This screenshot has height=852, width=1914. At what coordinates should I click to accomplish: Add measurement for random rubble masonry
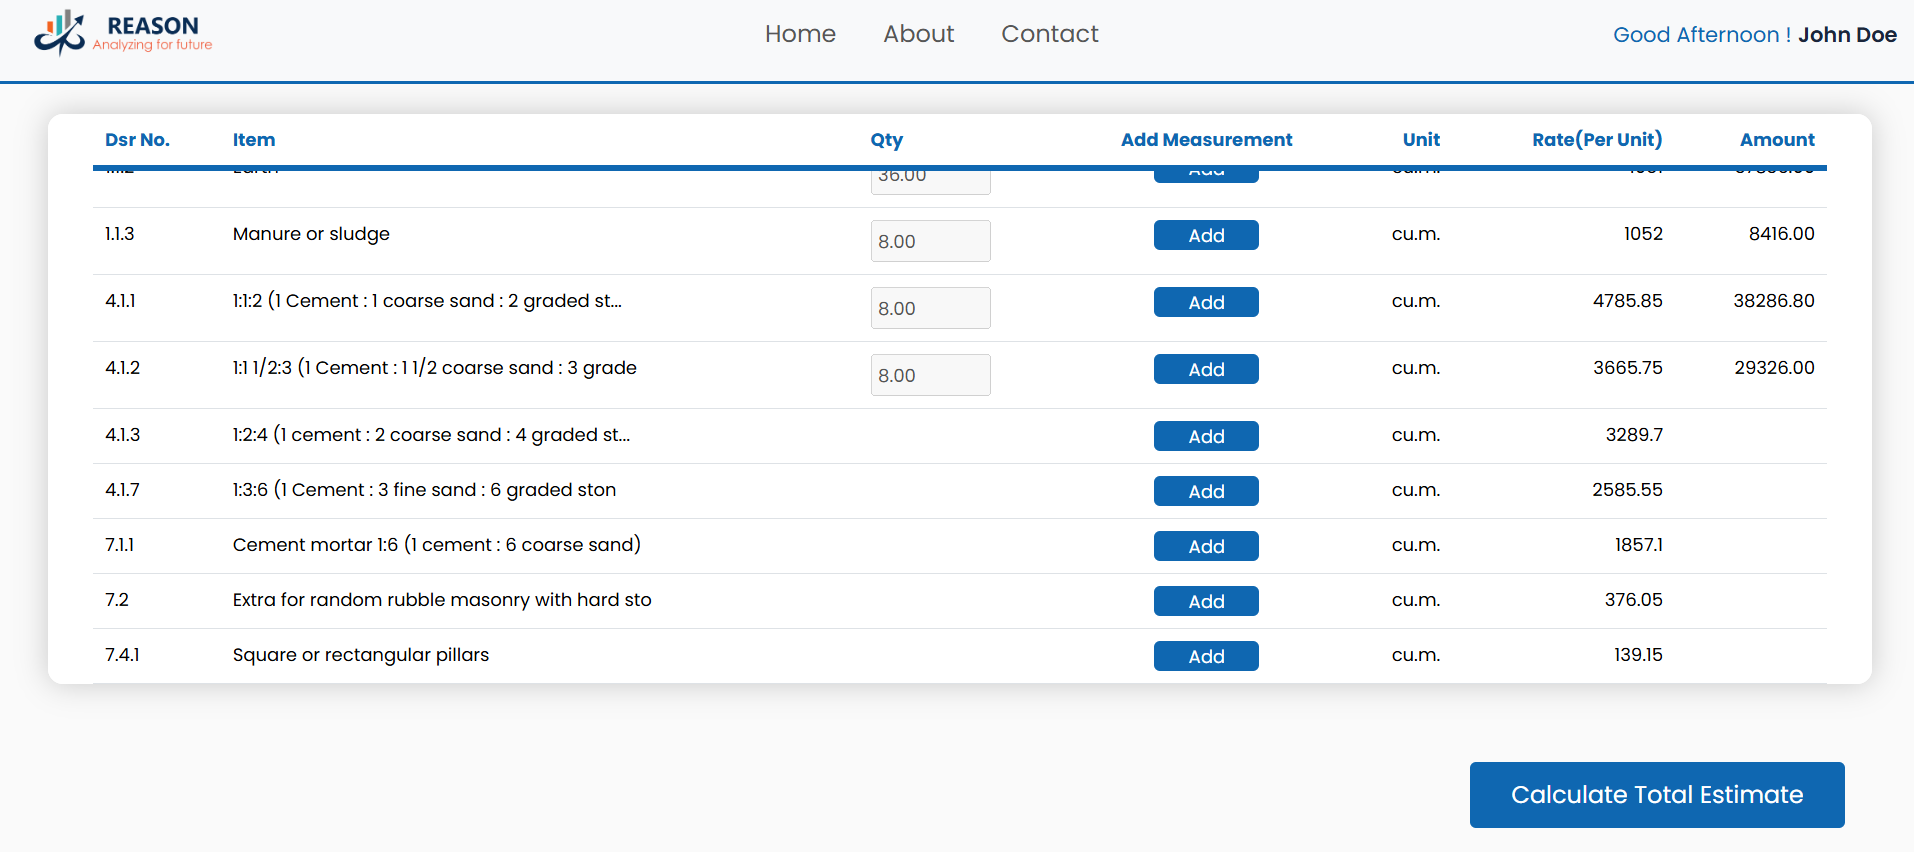(1205, 601)
